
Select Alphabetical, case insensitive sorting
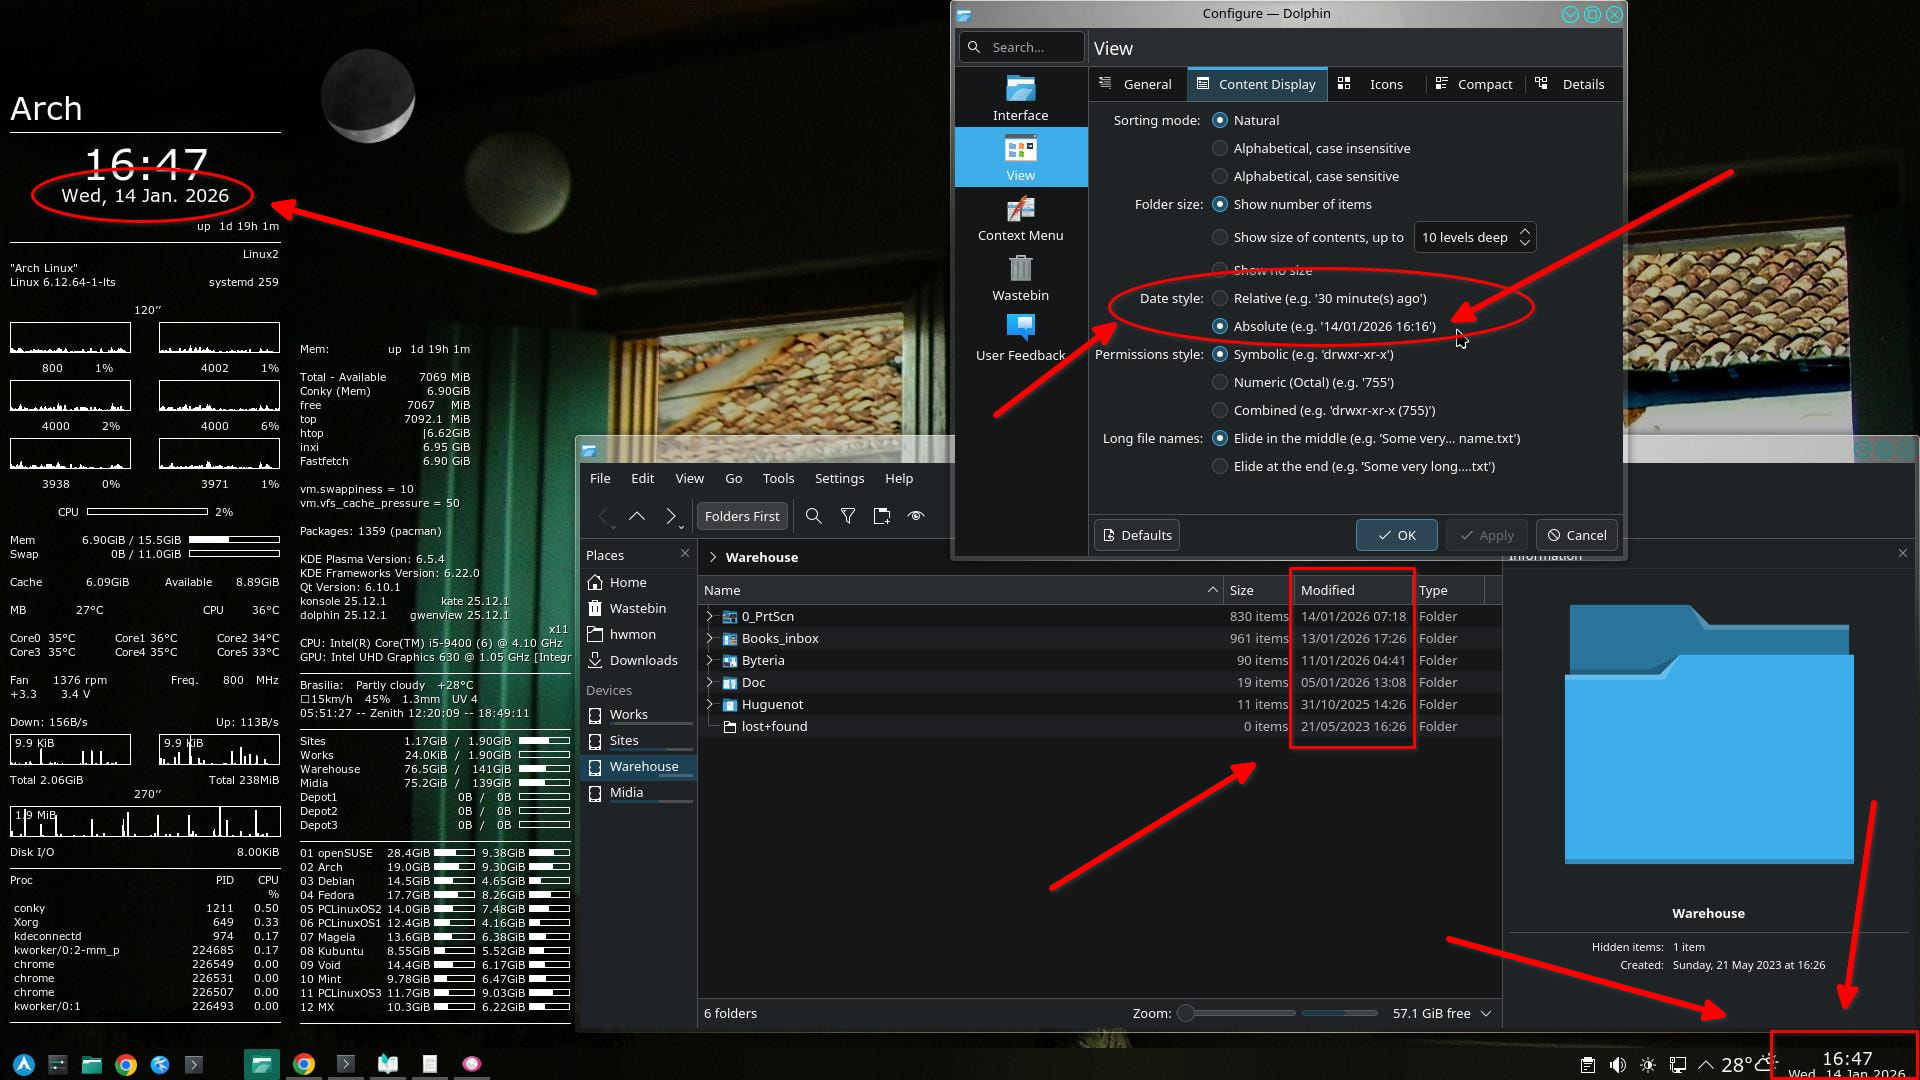[x=1220, y=148]
